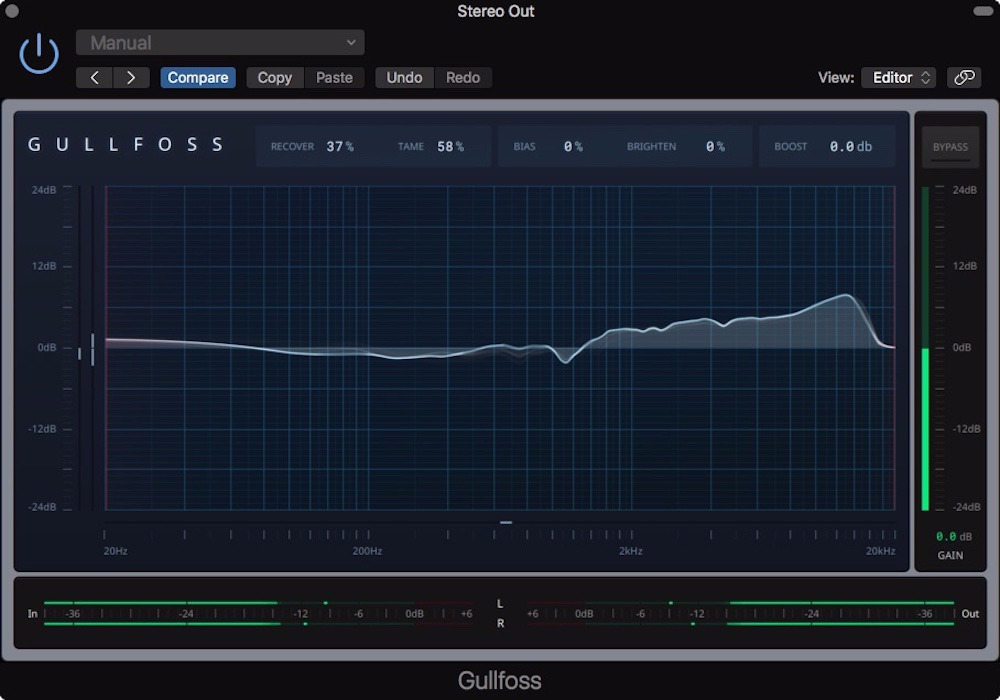The width and height of the screenshot is (1000, 700).
Task: Toggle the Gullfoss BYPASS button
Action: click(x=950, y=147)
